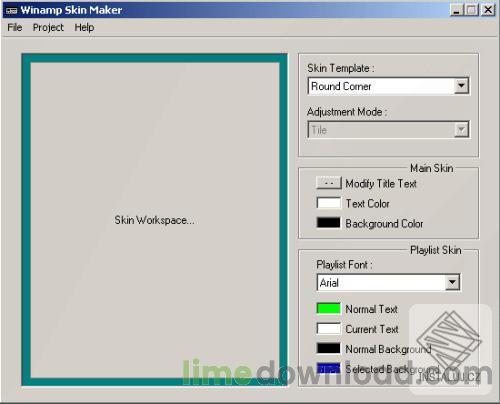The height and width of the screenshot is (404, 500).
Task: Pick the black Background Color swatch
Action: [x=329, y=223]
